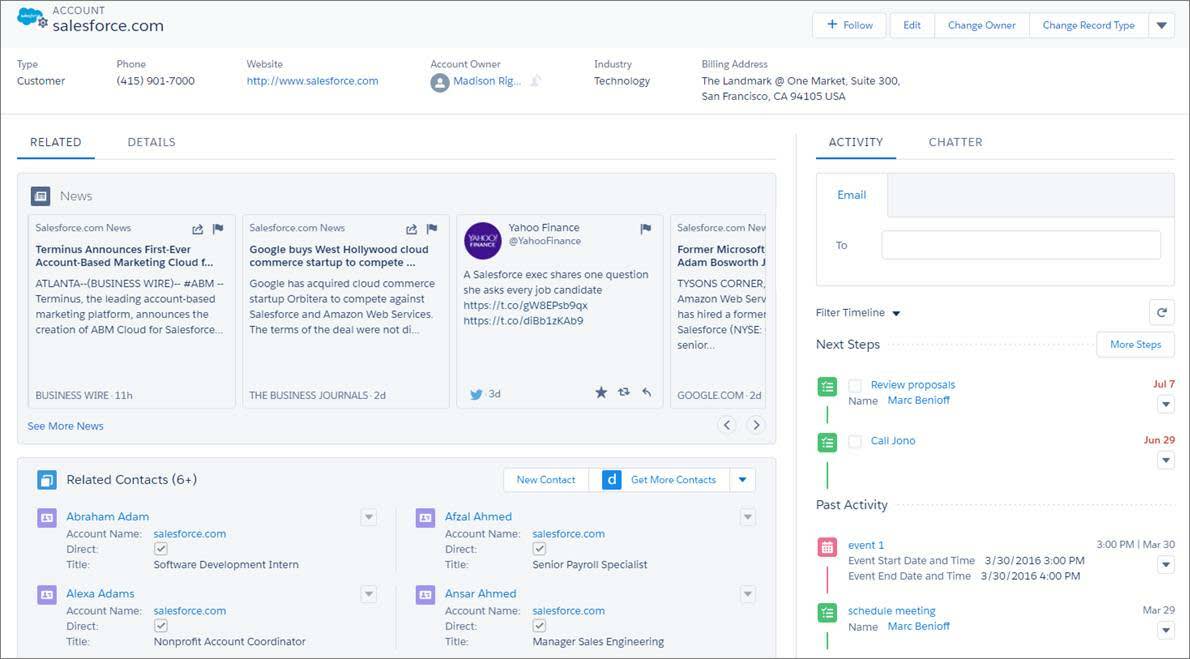Open the dropdown beside Change Record Type

(1162, 25)
